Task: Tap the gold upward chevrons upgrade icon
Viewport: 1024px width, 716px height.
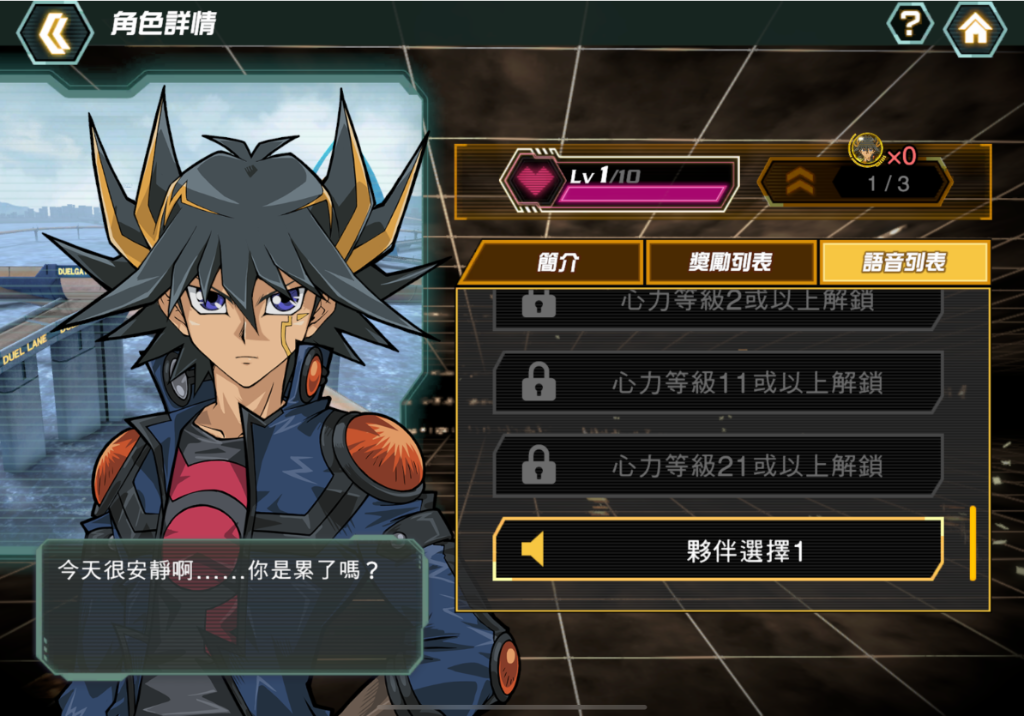Action: 800,182
